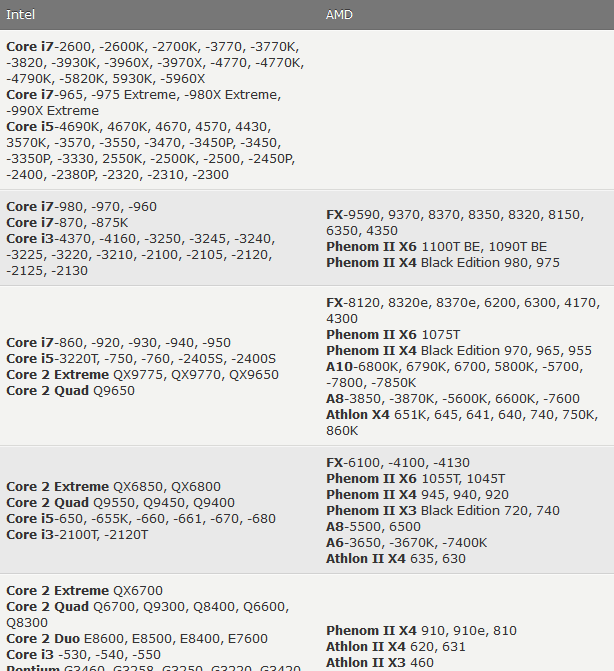This screenshot has width=614, height=671.
Task: Select the Phenom II X6 1100T BE line
Action: (x=436, y=247)
